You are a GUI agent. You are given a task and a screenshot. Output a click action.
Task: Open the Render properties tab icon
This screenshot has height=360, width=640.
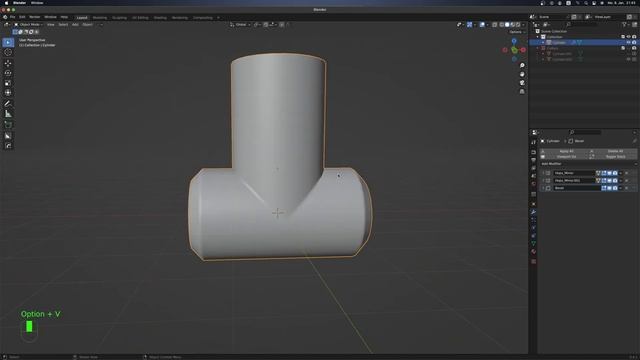533,152
